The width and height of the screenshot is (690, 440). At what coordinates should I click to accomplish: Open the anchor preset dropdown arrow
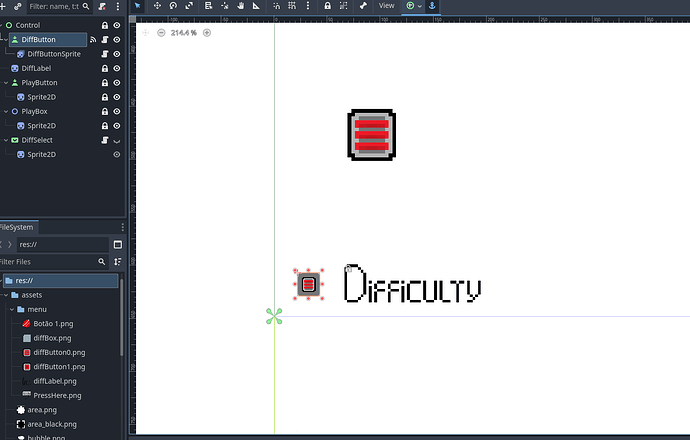click(x=419, y=6)
